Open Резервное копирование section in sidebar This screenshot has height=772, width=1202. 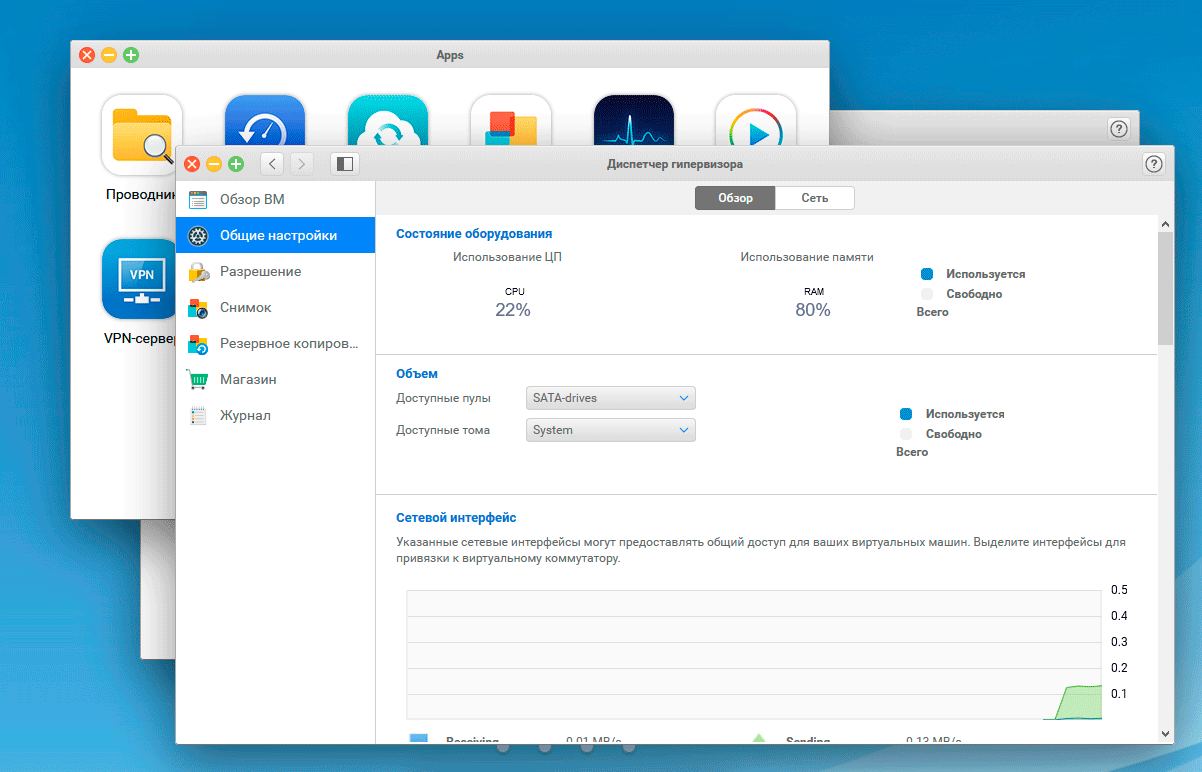275,344
